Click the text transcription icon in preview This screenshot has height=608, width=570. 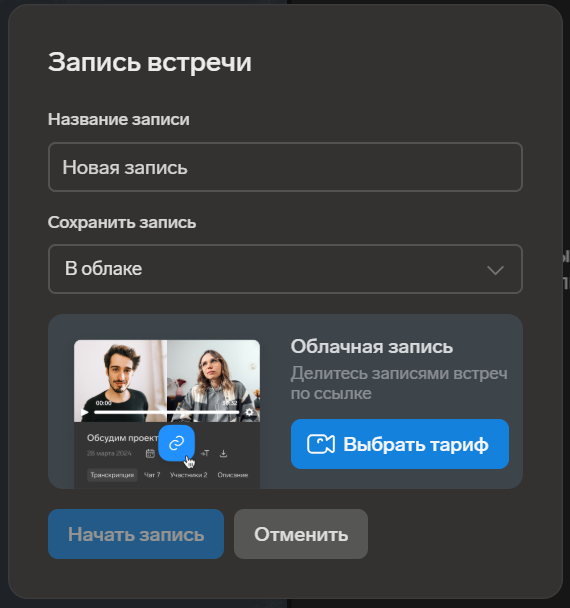pos(205,453)
